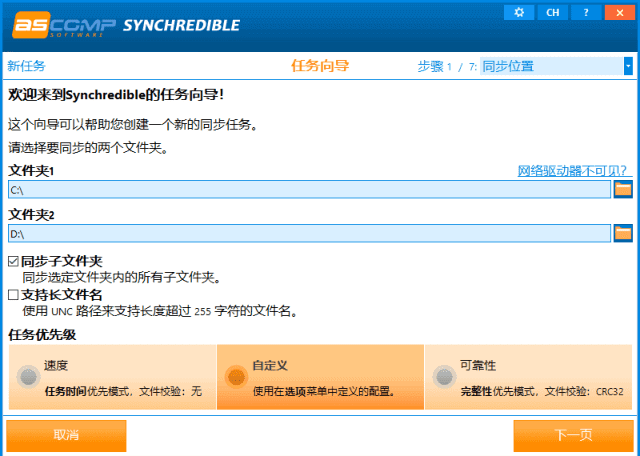The width and height of the screenshot is (640, 456).
Task: Click the UNC 路径 255 字符 description
Action: click(x=160, y=311)
